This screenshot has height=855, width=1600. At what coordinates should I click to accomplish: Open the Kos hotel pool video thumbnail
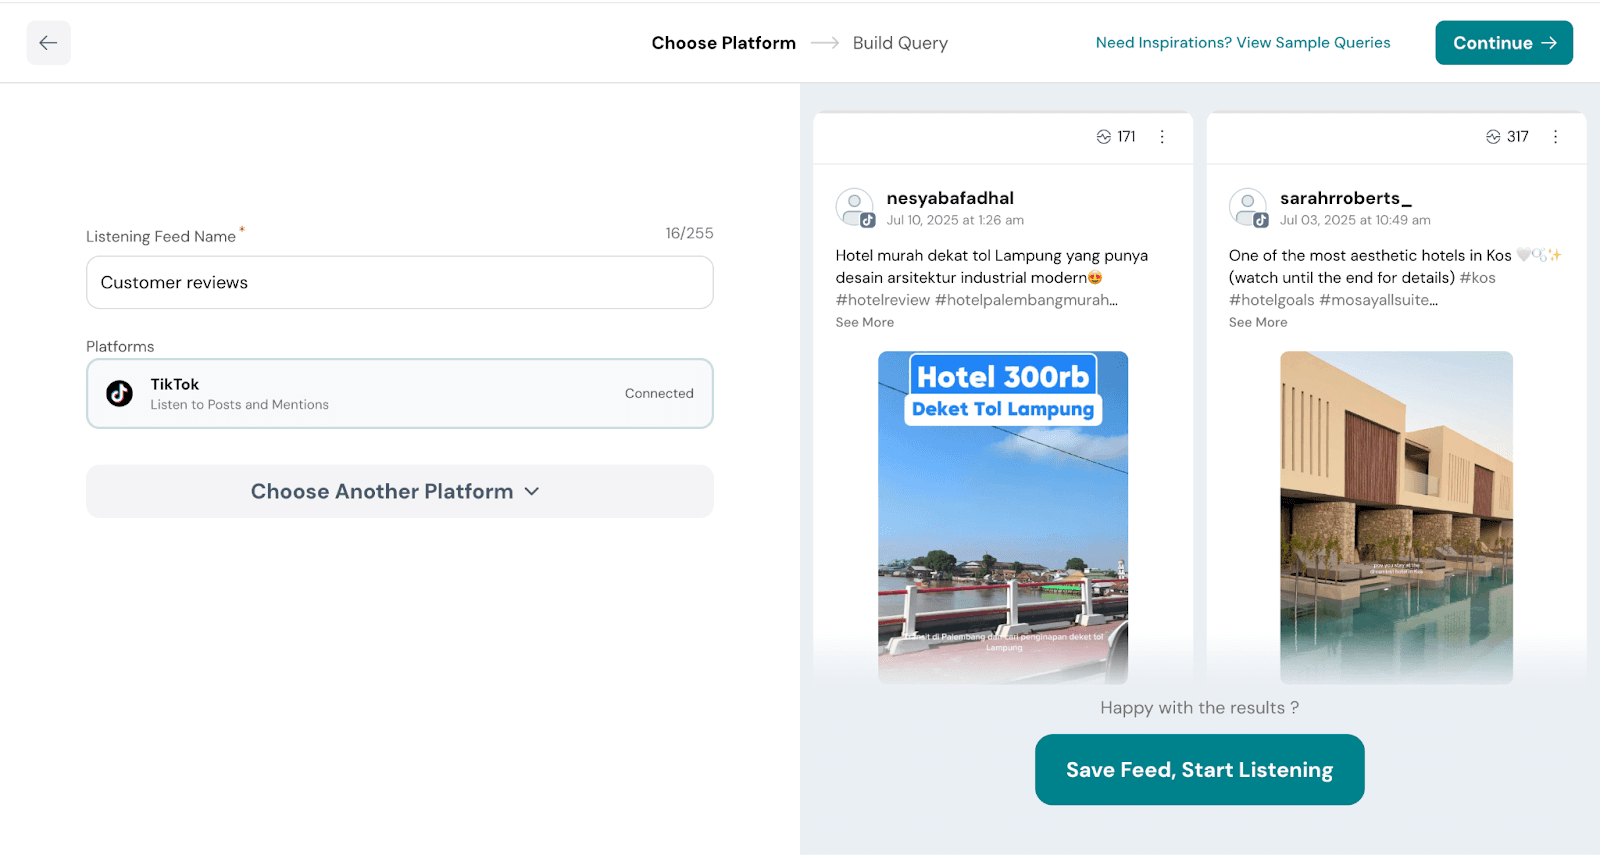point(1396,517)
